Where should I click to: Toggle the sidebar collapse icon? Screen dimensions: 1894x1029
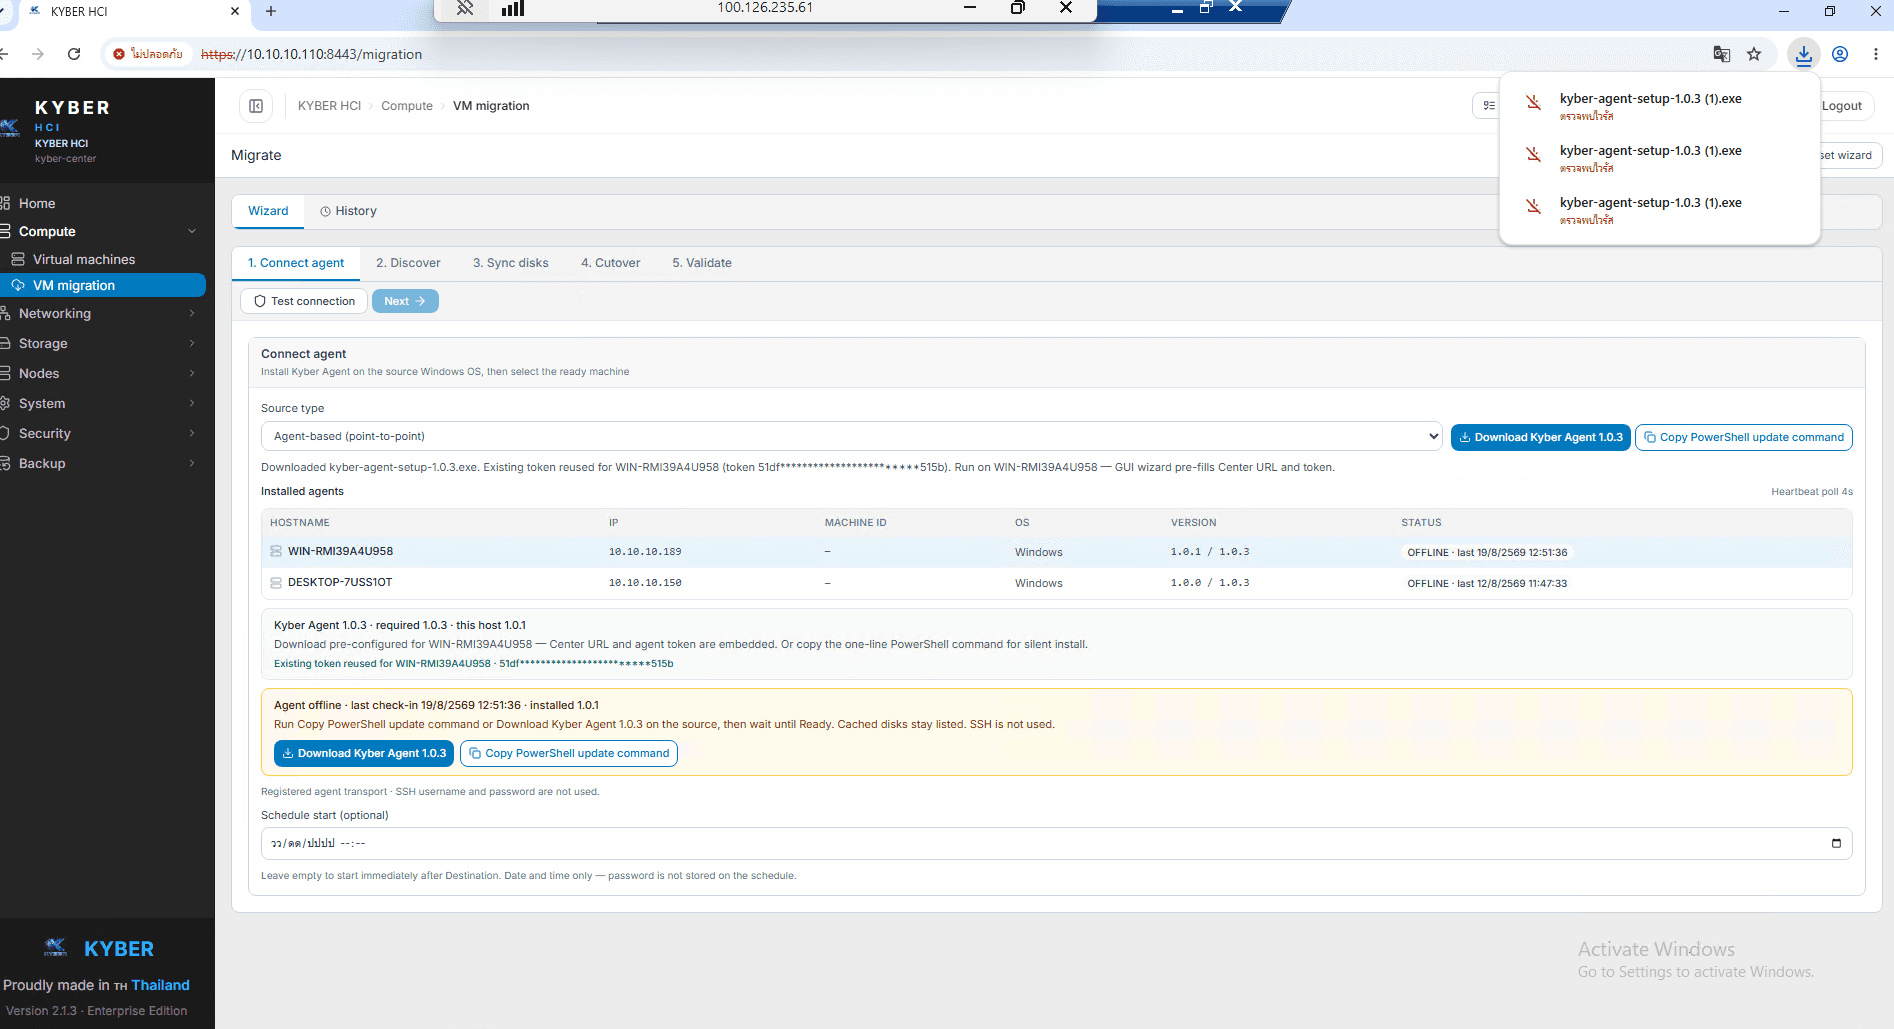tap(256, 106)
